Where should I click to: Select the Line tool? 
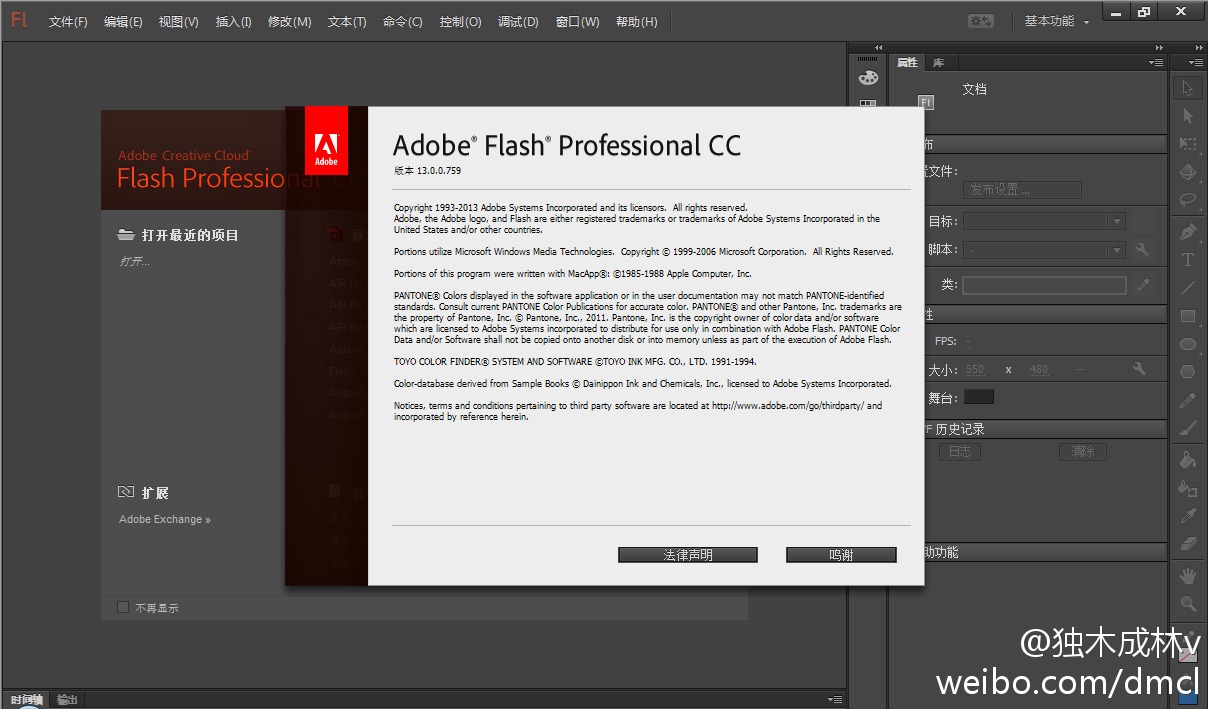click(1188, 288)
